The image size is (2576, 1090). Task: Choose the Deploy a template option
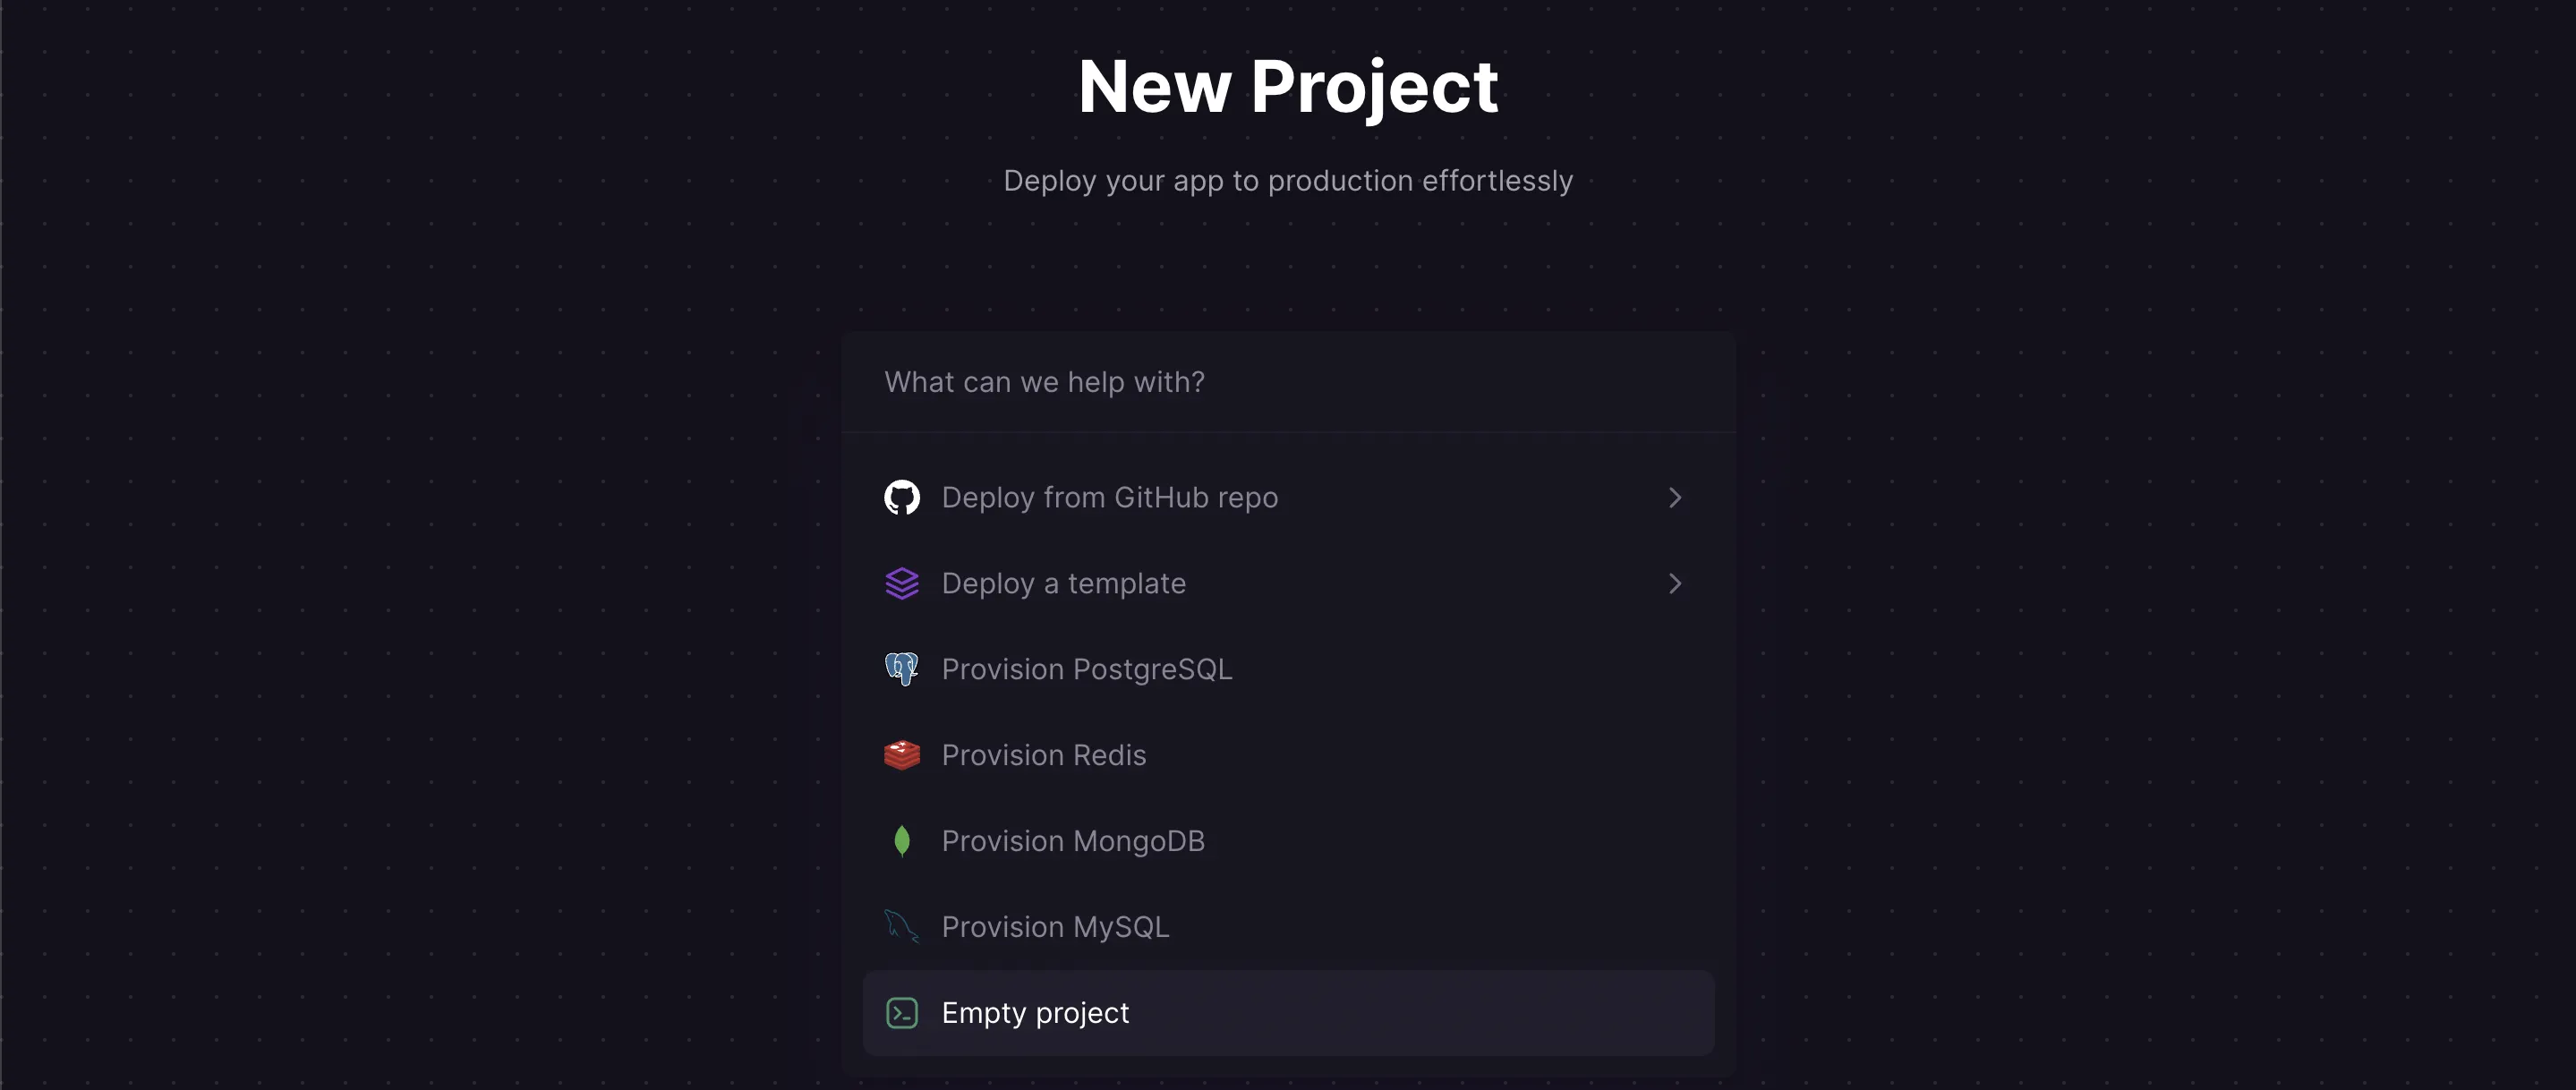1063,583
